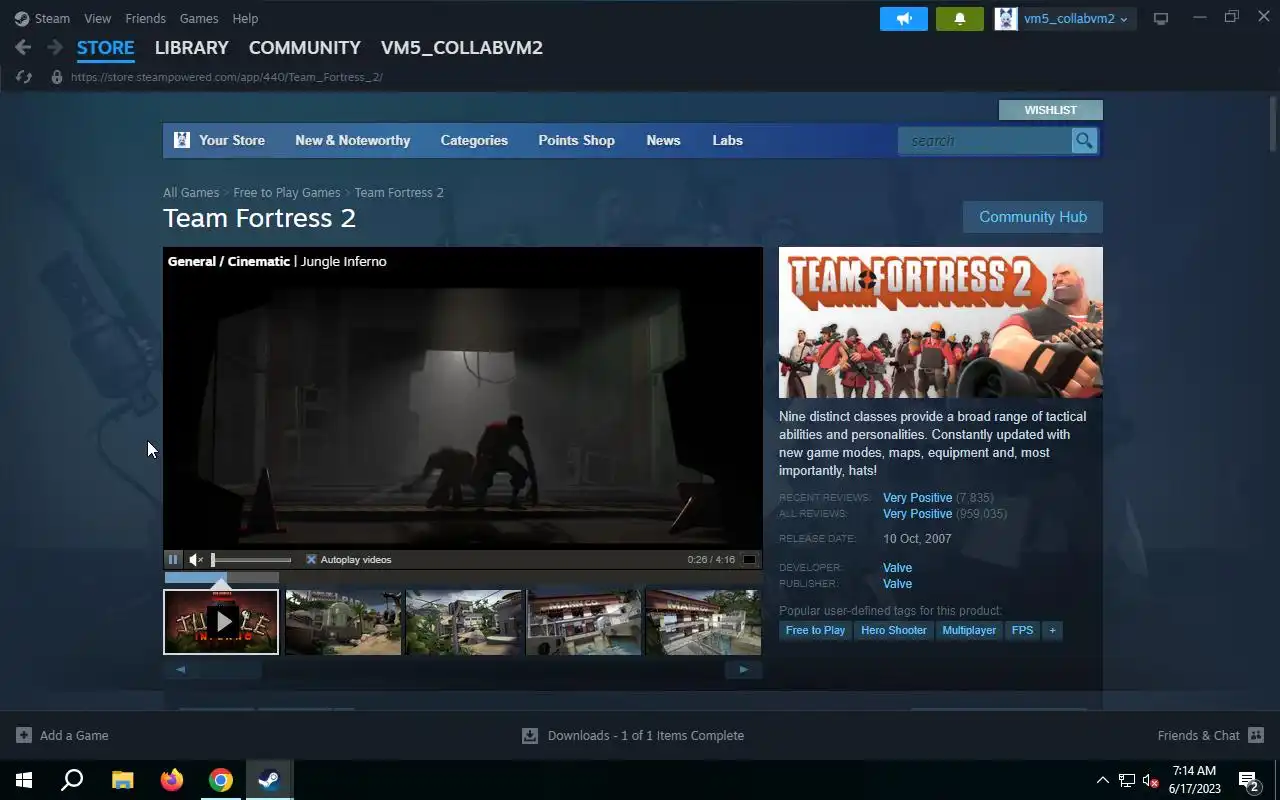1280x800 pixels.
Task: Unmute the trailer volume icon
Action: [196, 560]
